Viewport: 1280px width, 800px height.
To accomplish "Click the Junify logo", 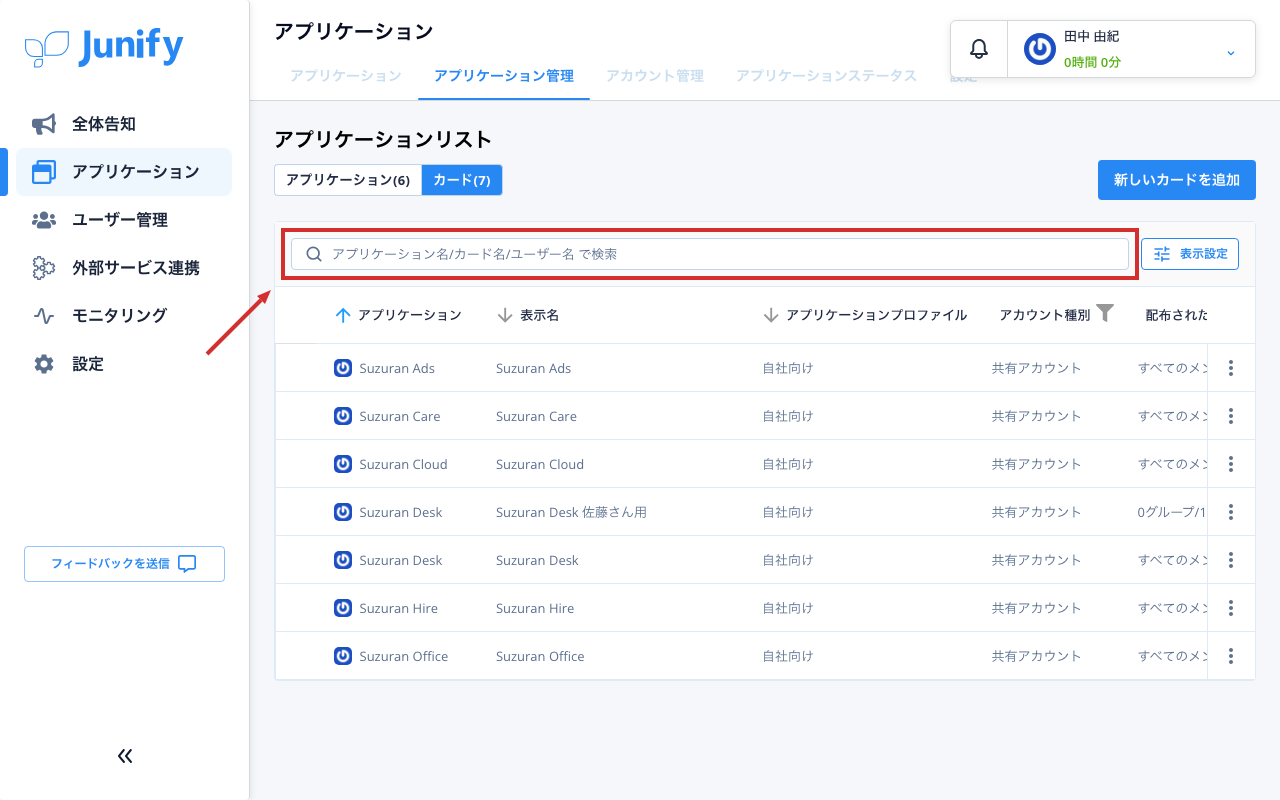I will pyautogui.click(x=104, y=47).
